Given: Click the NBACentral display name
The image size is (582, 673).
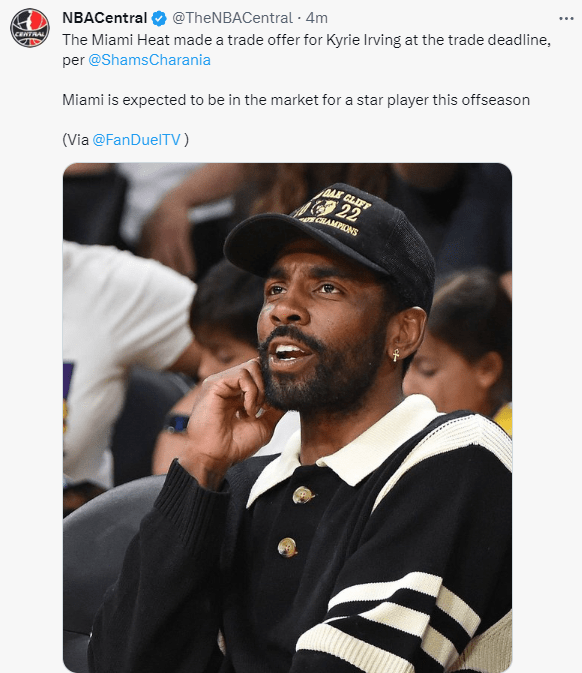Looking at the screenshot, I should pyautogui.click(x=105, y=18).
